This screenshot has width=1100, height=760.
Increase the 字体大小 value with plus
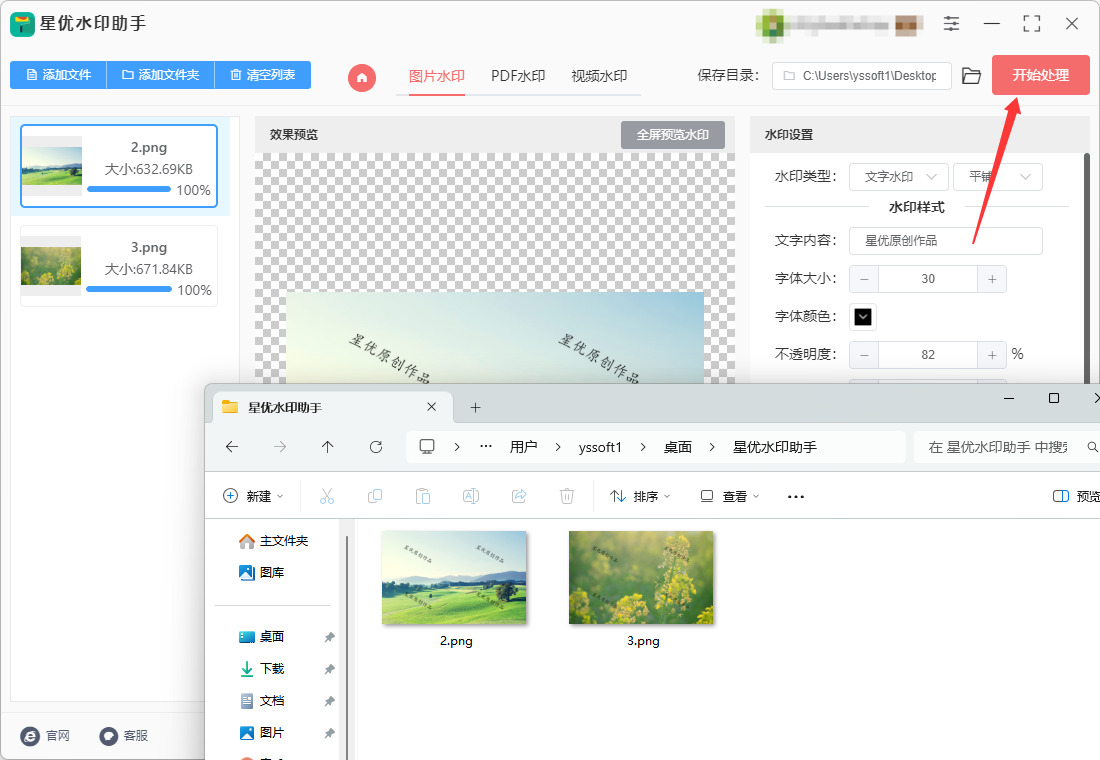coord(992,279)
